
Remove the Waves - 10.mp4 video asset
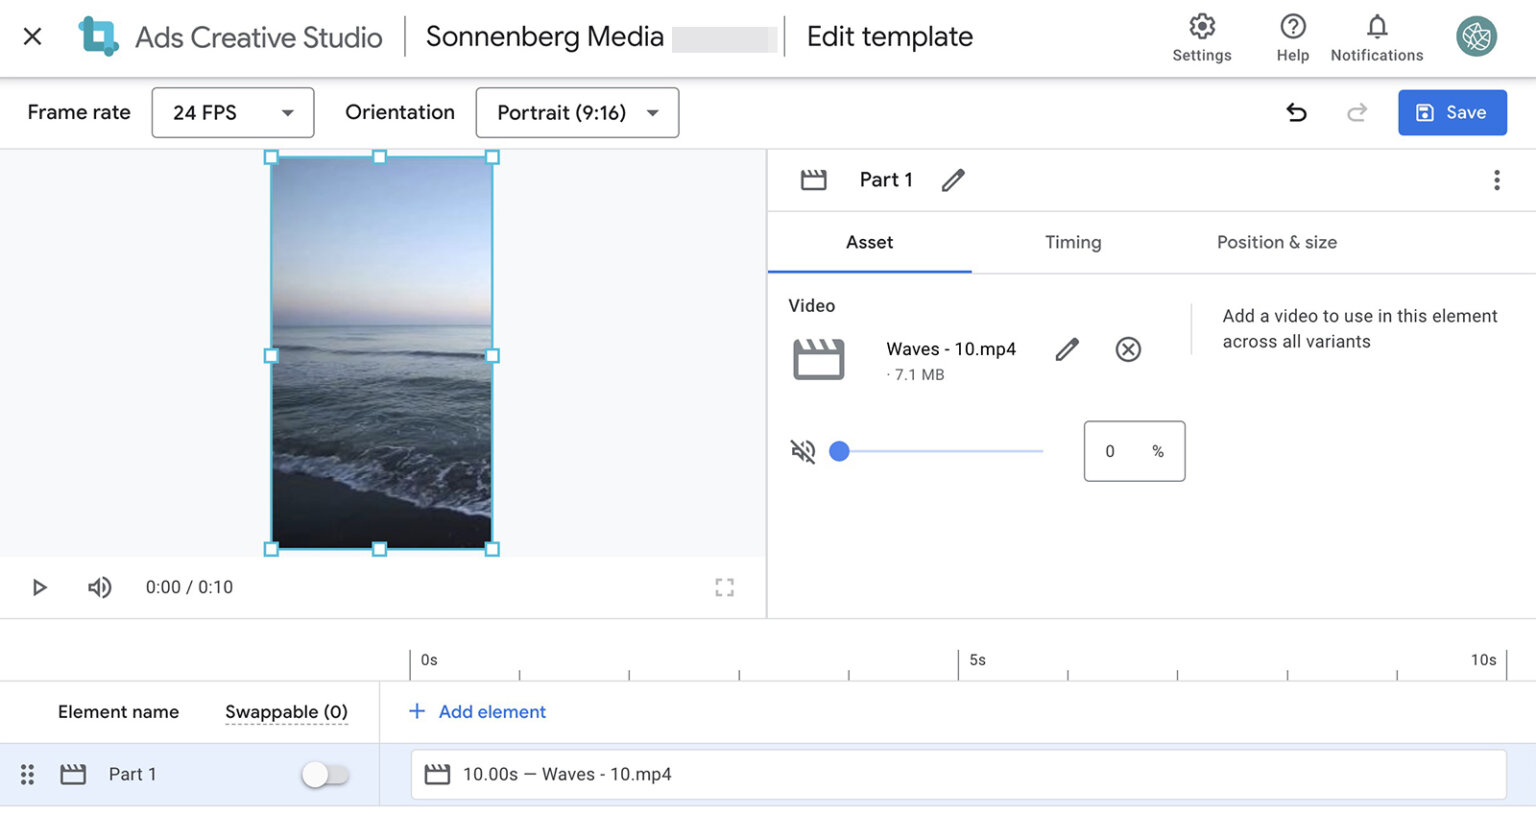pos(1128,349)
